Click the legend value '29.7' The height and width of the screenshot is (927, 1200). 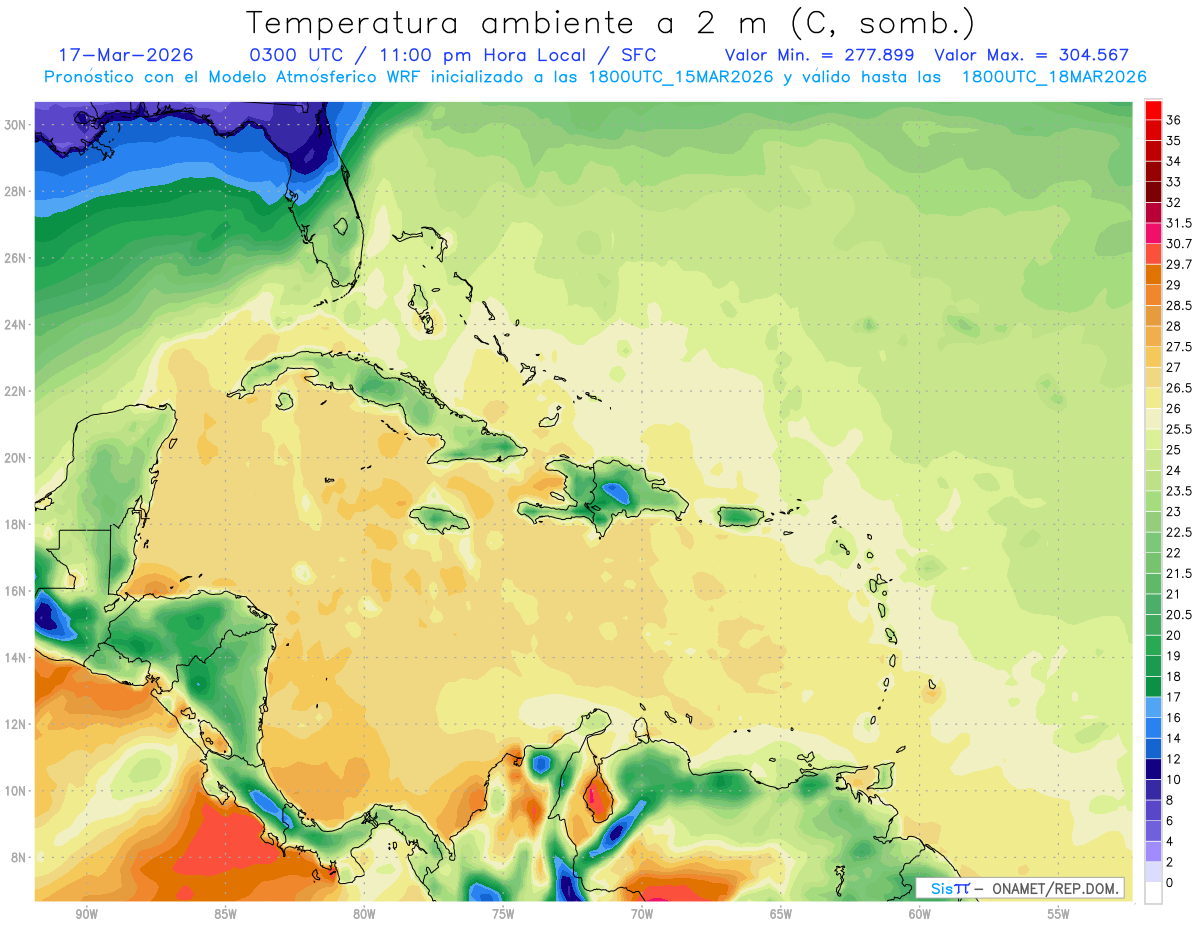tap(1179, 264)
